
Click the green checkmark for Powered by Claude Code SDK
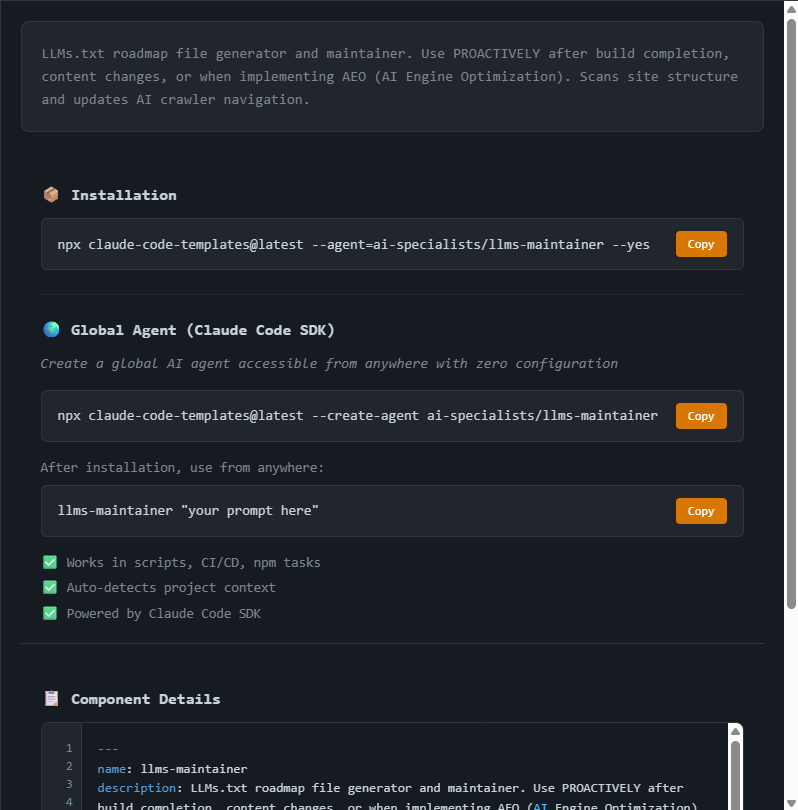click(x=50, y=613)
